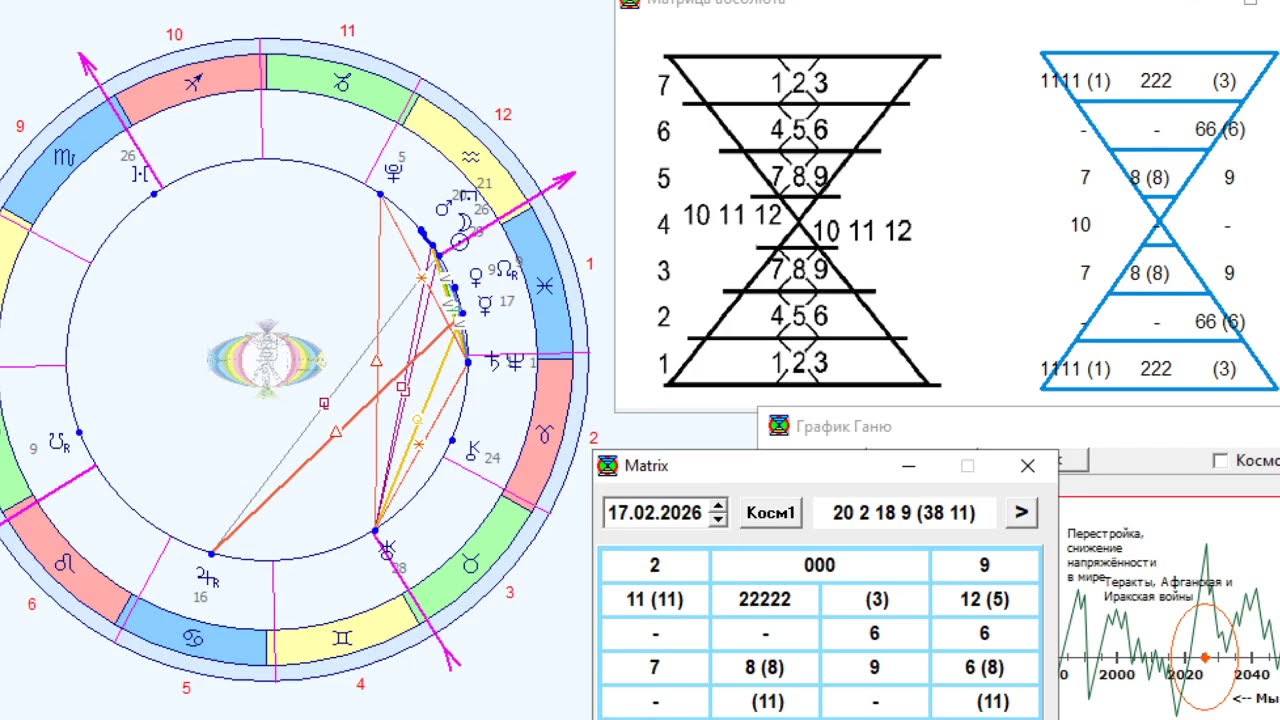This screenshot has width=1280, height=720.
Task: Select the 8 (8) cell in the Matrix window table
Action: coord(765,667)
